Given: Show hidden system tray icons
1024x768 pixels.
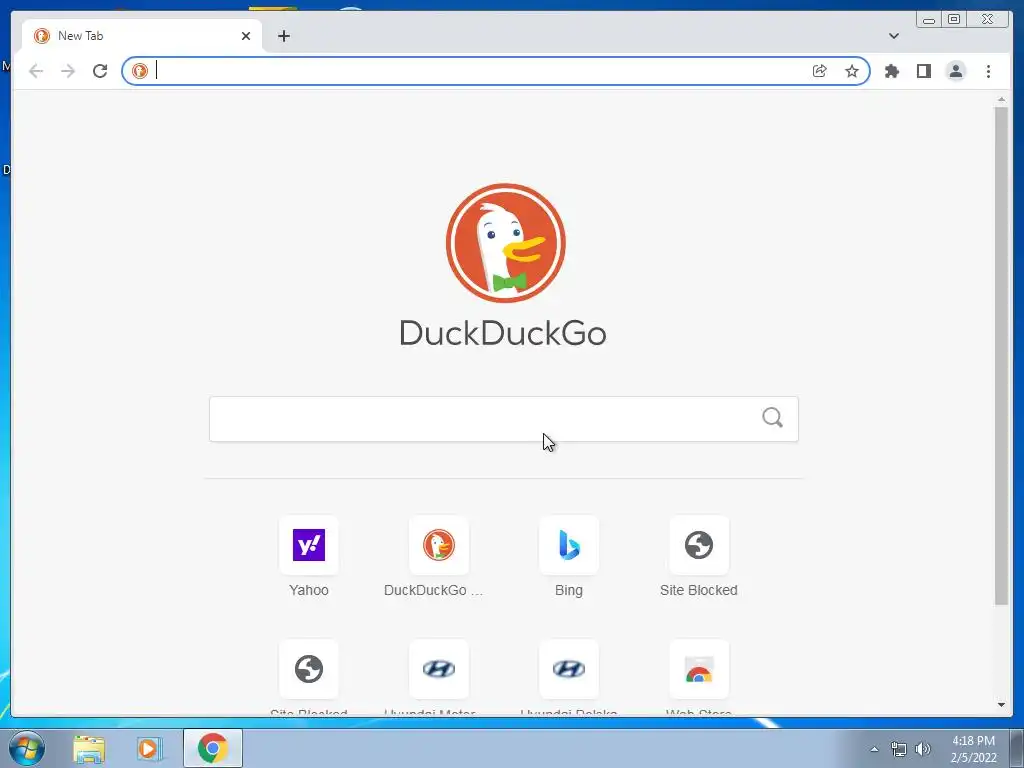Looking at the screenshot, I should [x=874, y=750].
